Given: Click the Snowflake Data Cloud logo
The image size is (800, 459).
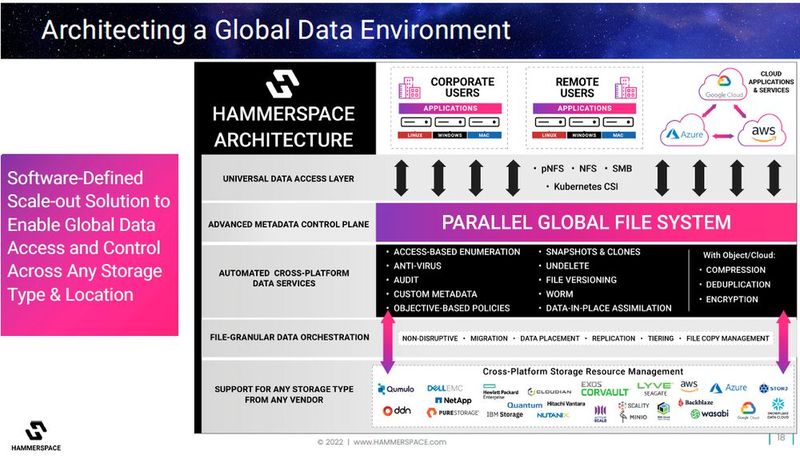Looking at the screenshot, I should click(778, 408).
